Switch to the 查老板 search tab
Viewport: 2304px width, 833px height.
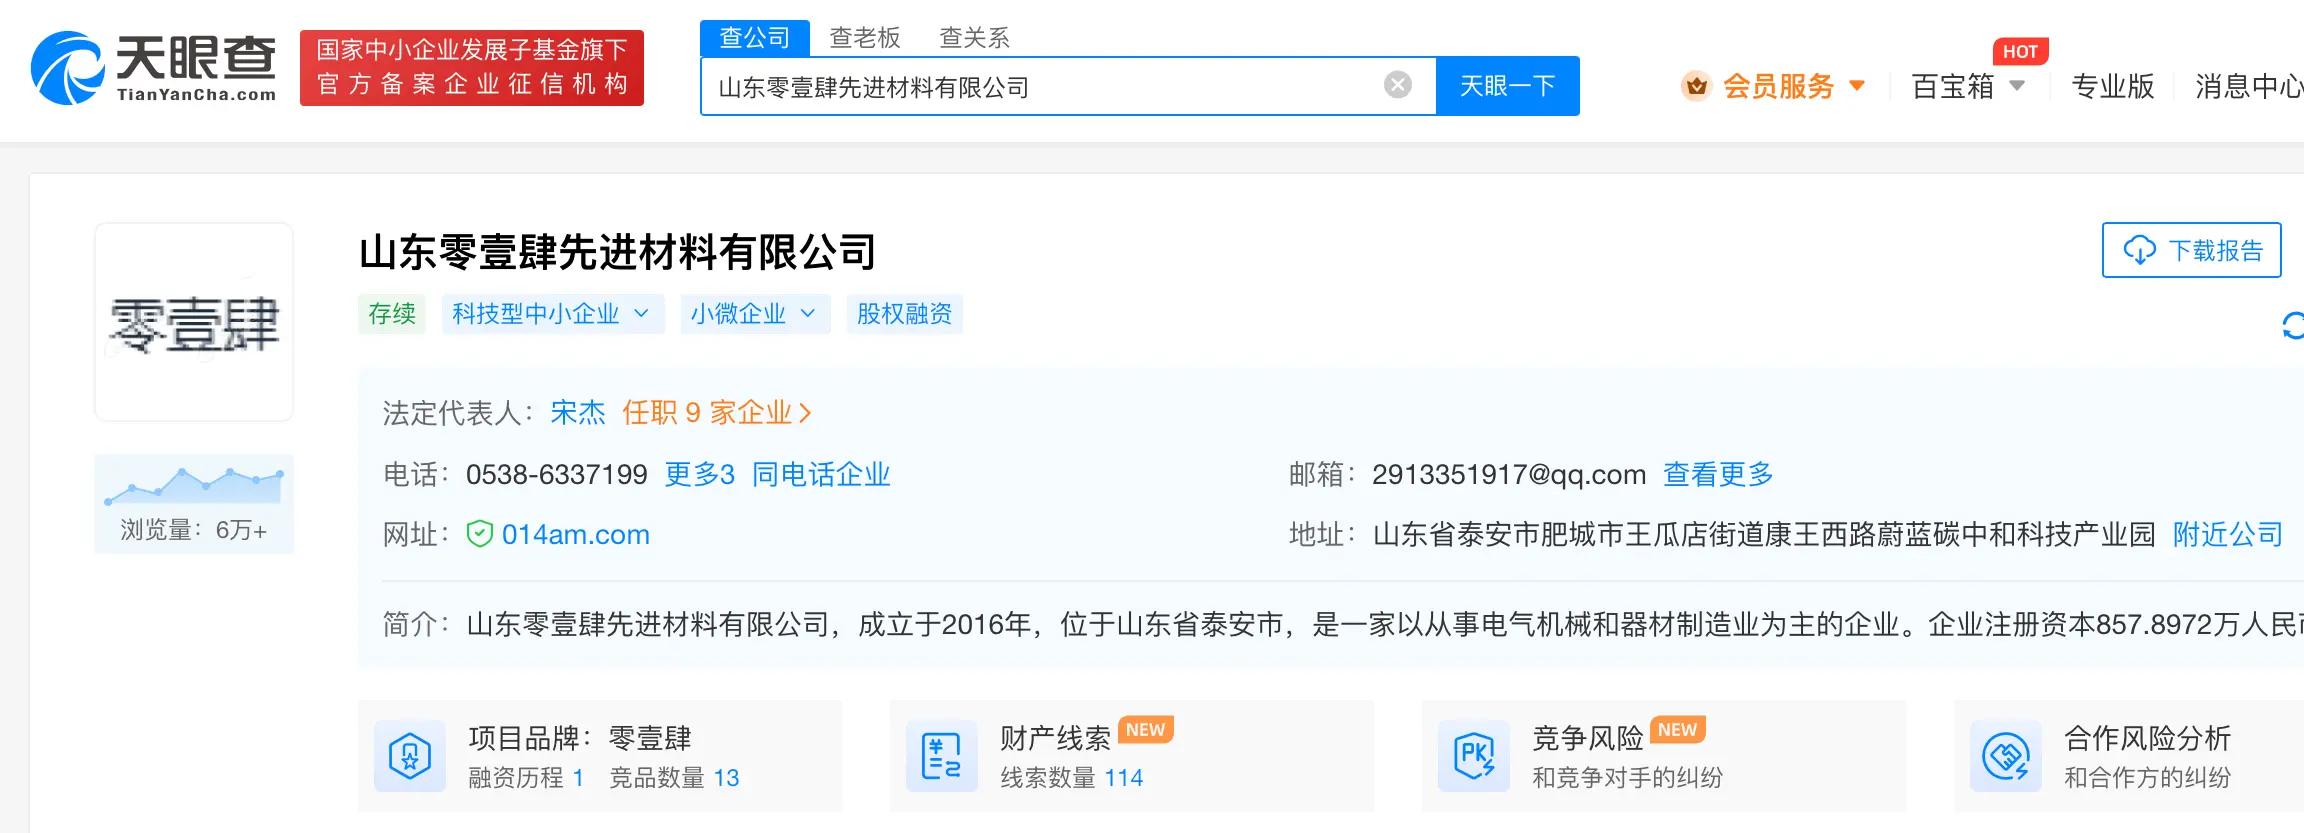click(865, 38)
